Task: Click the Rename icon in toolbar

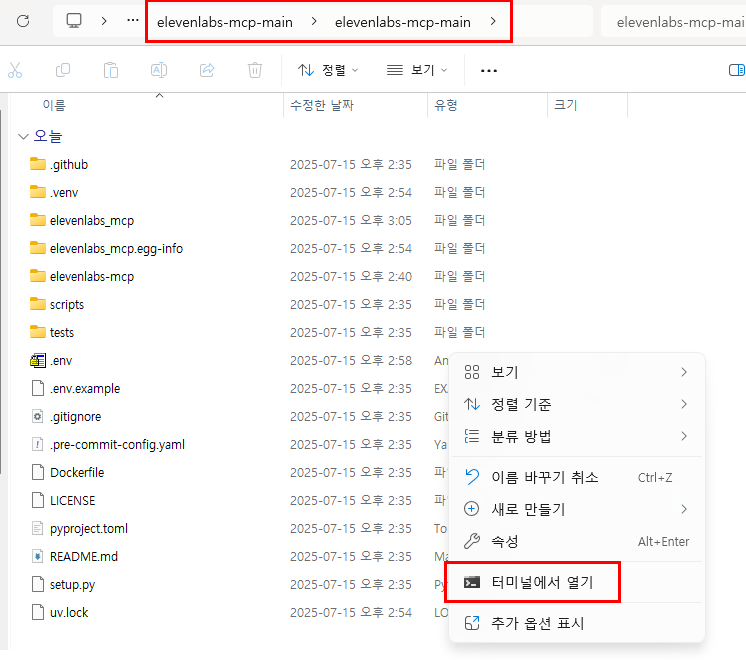Action: point(159,70)
